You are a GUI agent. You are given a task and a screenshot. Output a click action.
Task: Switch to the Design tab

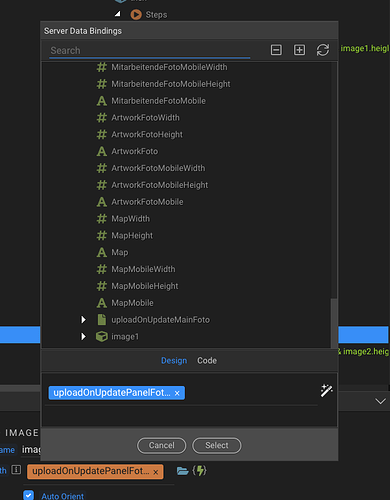(174, 360)
